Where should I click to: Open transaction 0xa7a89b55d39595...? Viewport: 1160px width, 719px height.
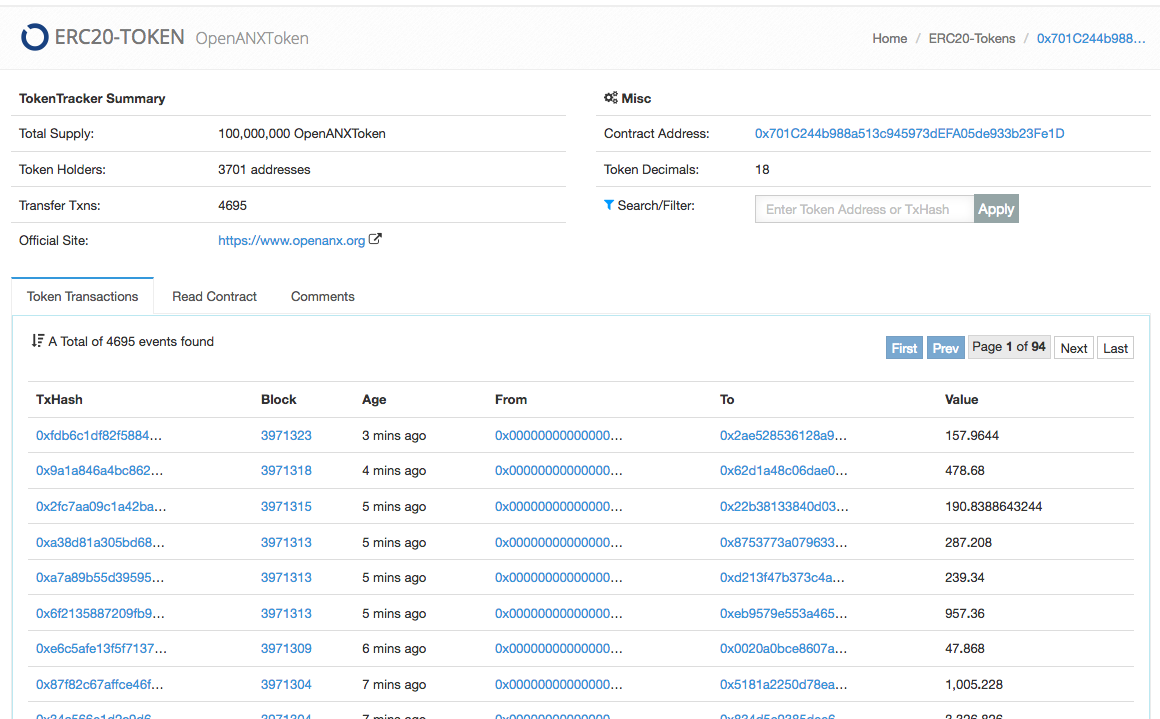[x=100, y=578]
